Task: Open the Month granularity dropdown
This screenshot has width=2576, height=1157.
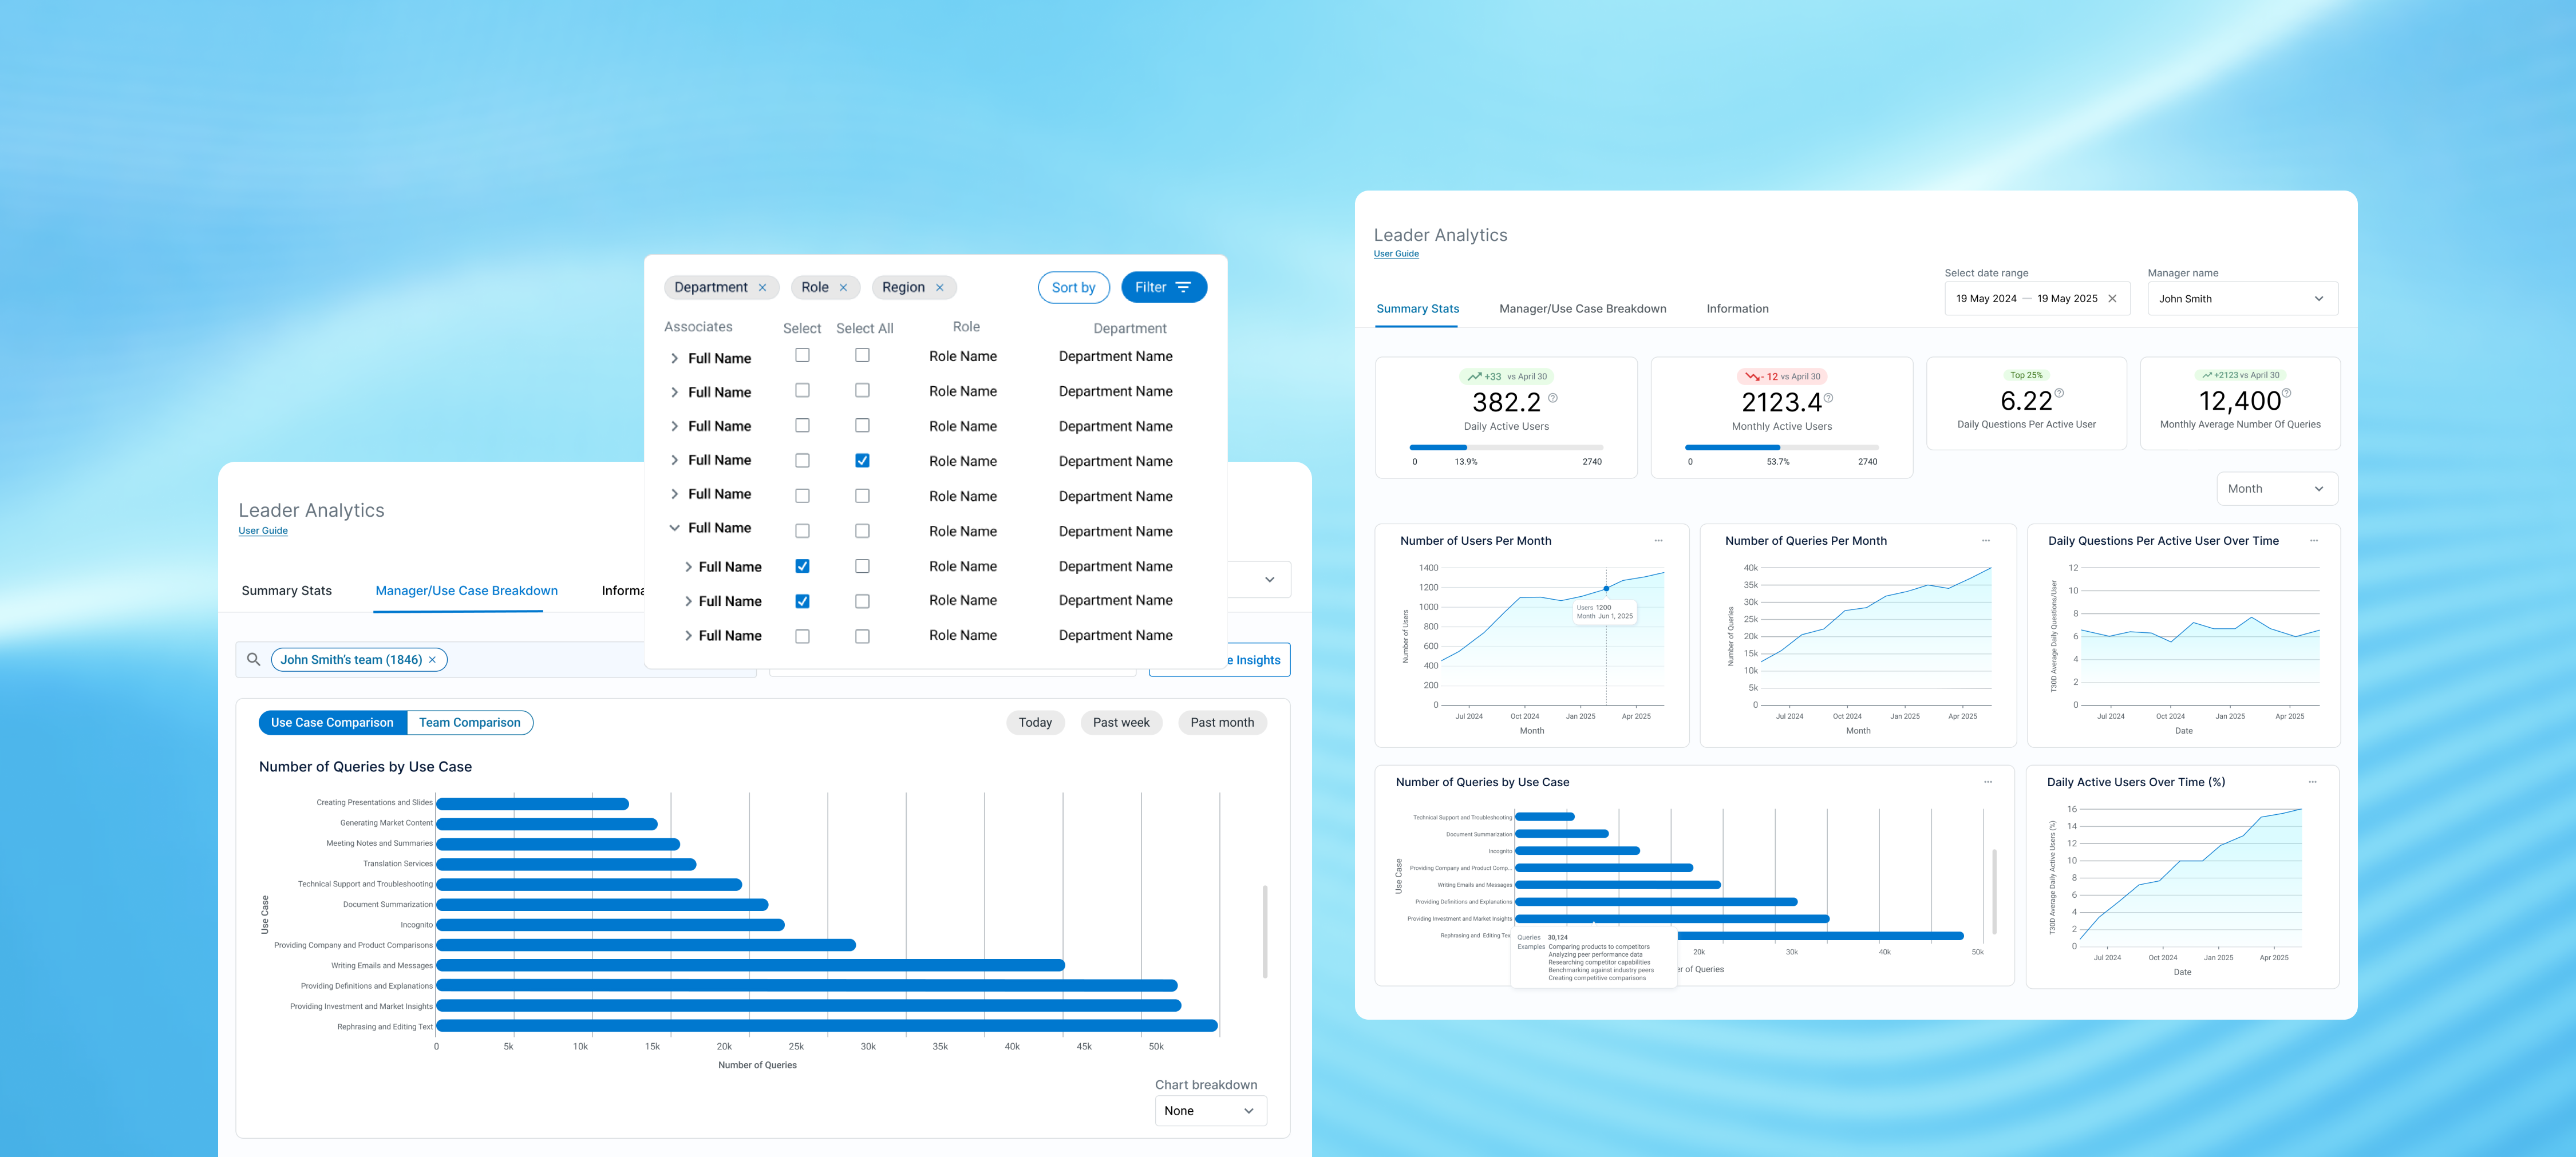Action: point(2277,489)
